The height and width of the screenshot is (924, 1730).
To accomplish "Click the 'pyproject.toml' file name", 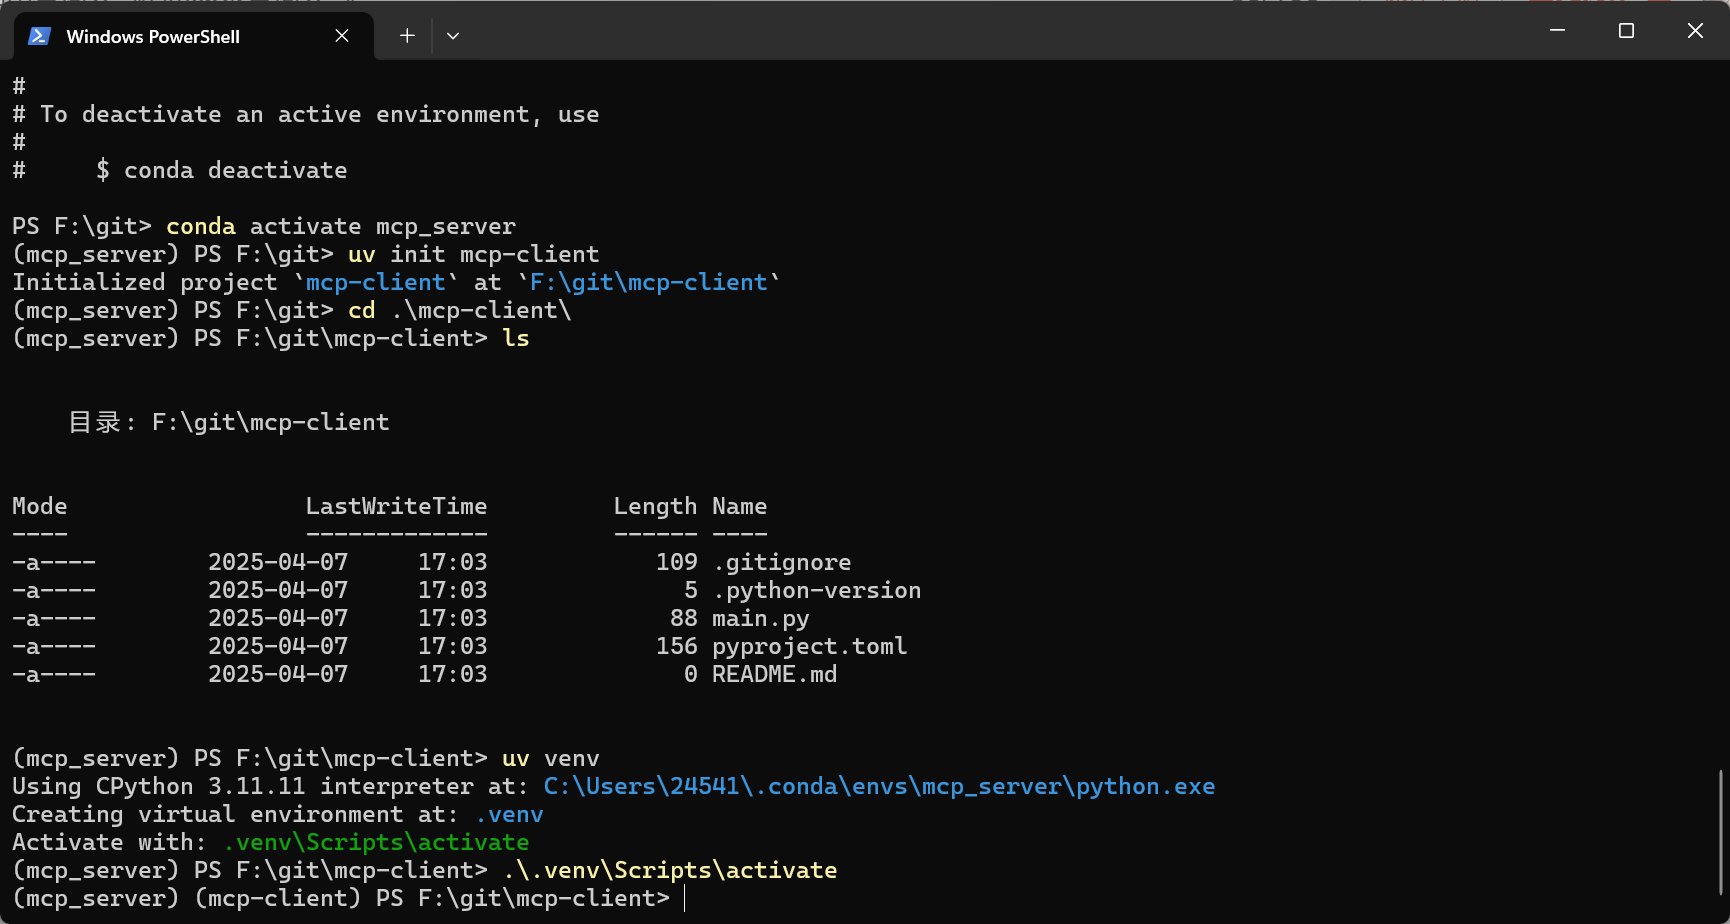I will coord(810,646).
